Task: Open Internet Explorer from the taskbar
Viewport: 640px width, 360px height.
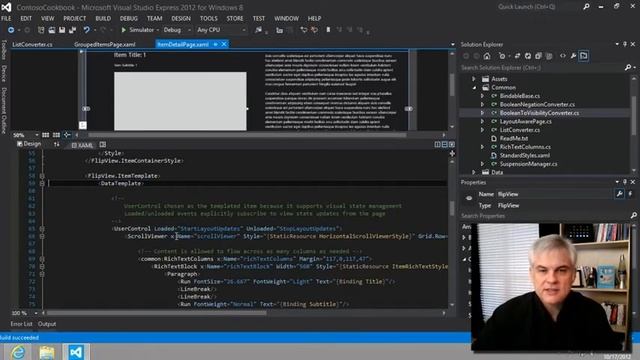Action: tap(18, 352)
